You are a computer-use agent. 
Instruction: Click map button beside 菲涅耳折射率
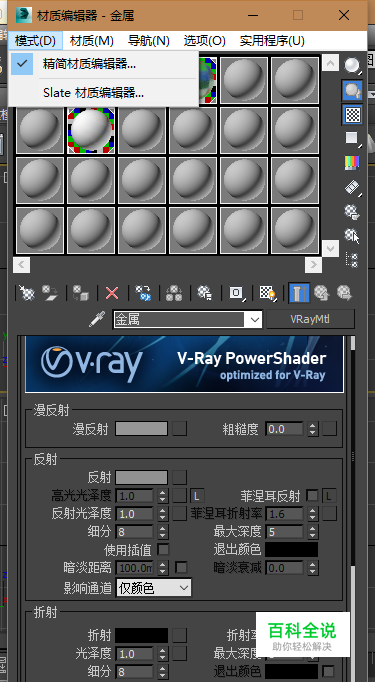point(329,514)
